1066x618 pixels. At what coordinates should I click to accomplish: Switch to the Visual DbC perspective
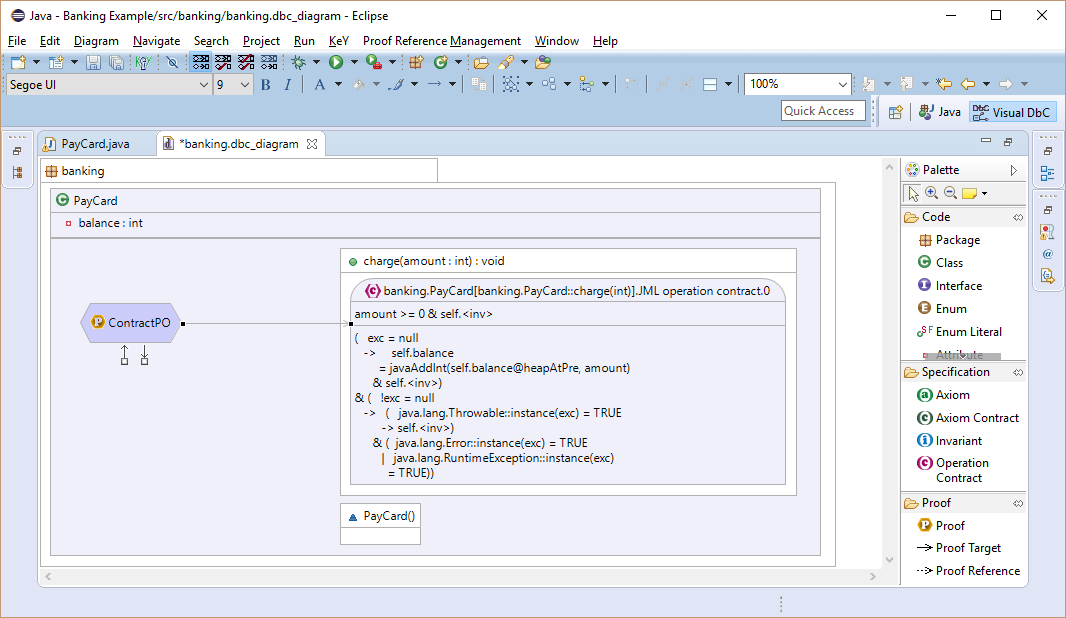tap(1012, 112)
